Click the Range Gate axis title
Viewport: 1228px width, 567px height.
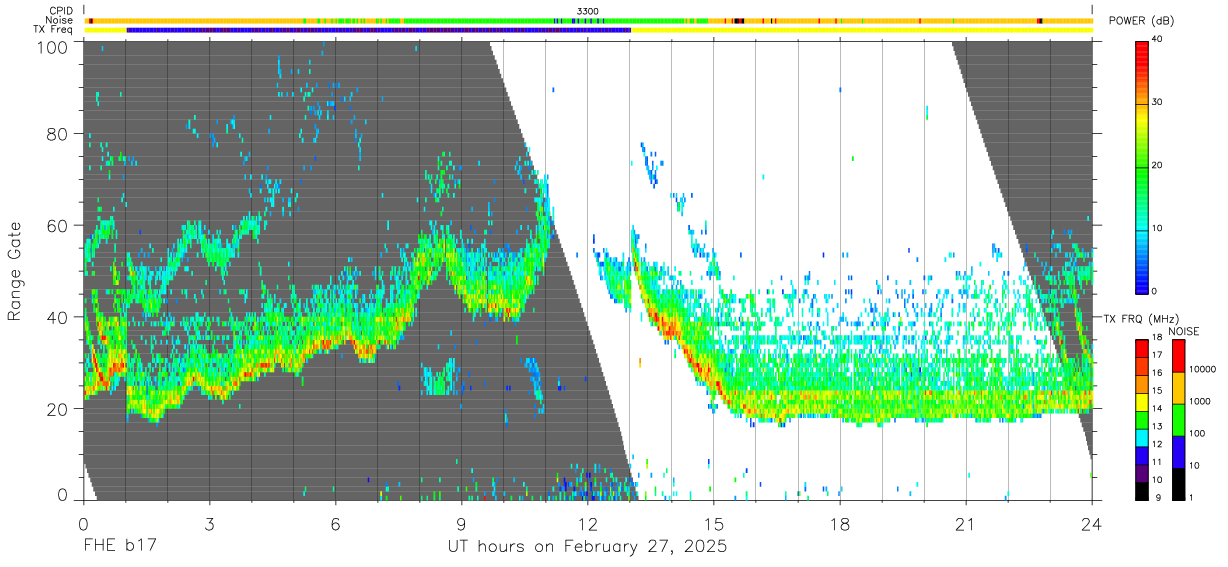15,272
